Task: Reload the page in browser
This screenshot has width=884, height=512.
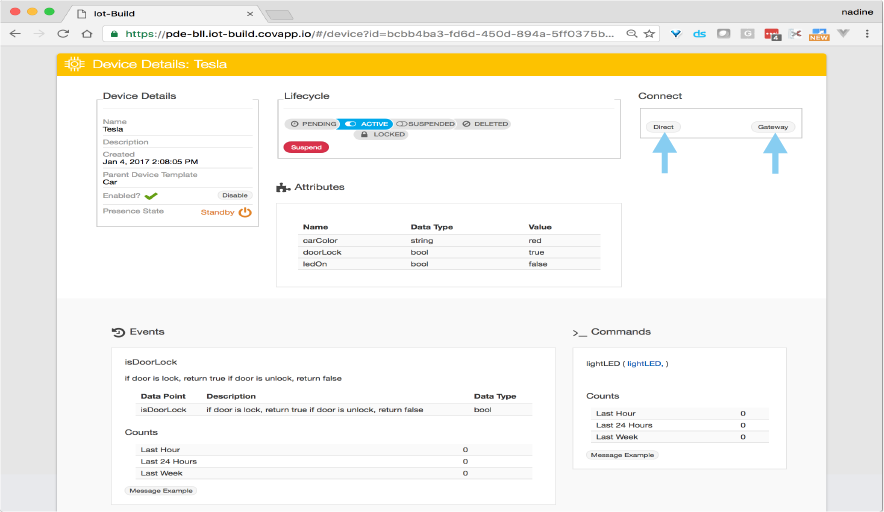Action: (x=63, y=33)
